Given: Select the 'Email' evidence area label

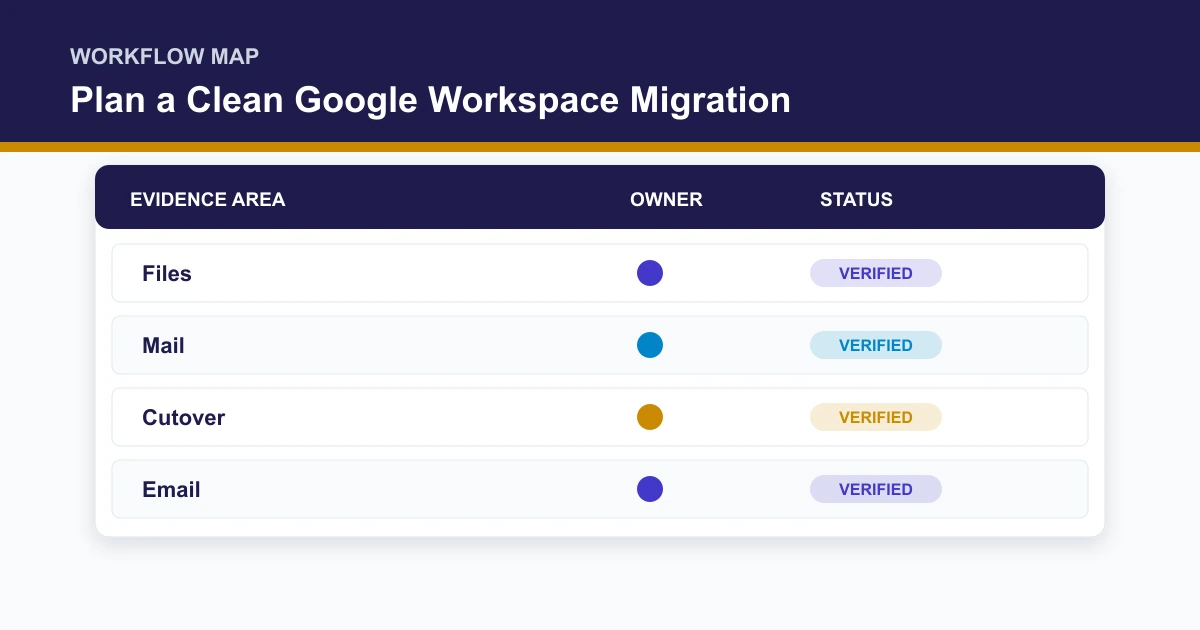Looking at the screenshot, I should pos(171,489).
